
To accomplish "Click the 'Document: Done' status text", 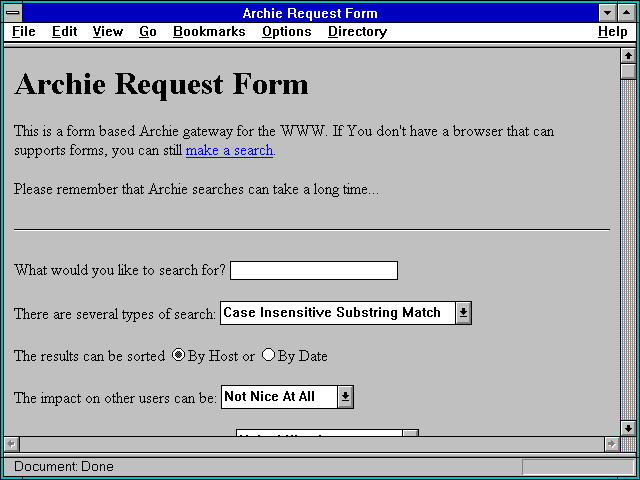I will (x=64, y=467).
